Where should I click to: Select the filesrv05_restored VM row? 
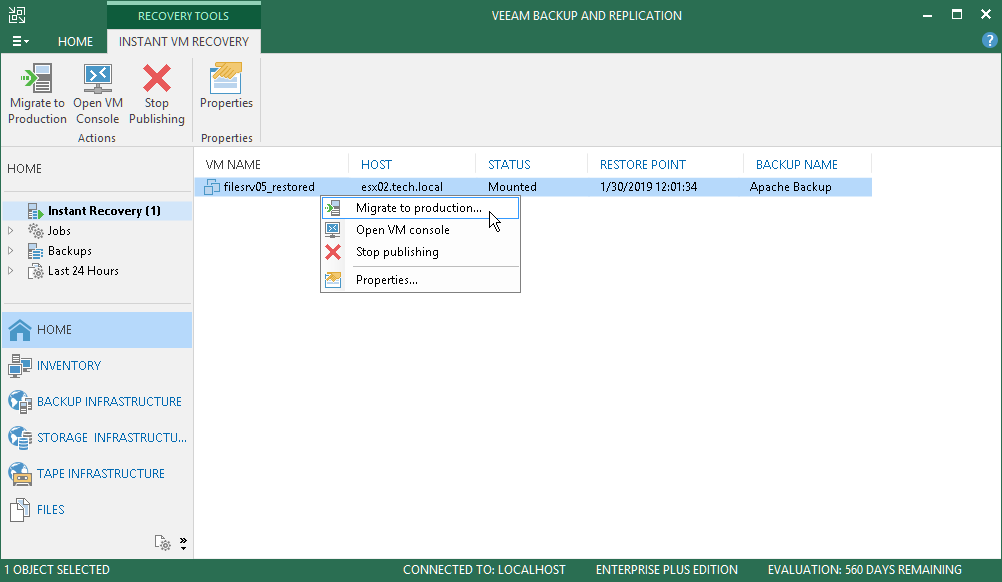tap(533, 187)
